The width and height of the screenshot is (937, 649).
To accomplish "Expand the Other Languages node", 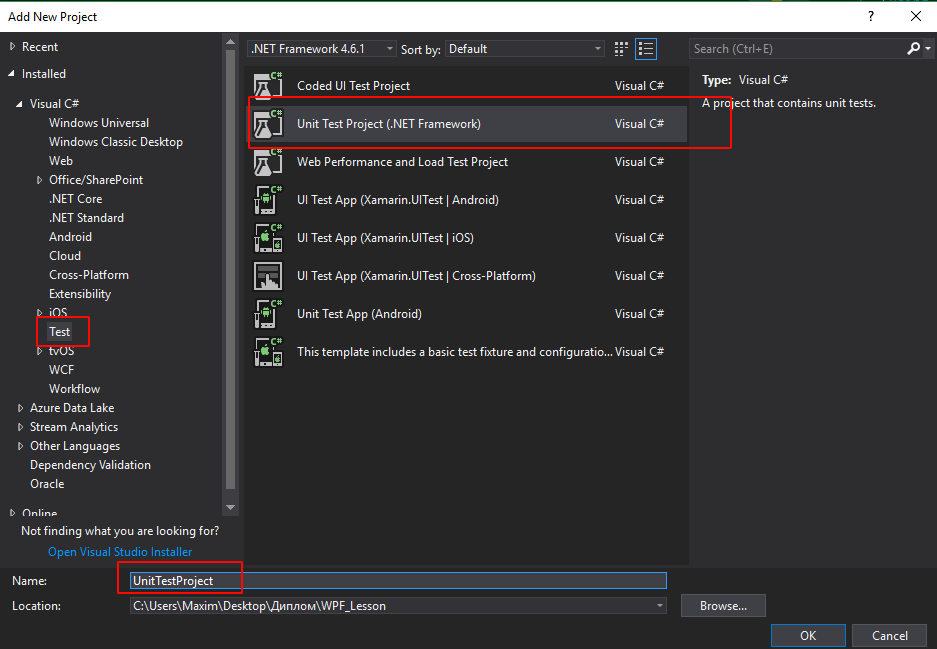I will click(20, 446).
